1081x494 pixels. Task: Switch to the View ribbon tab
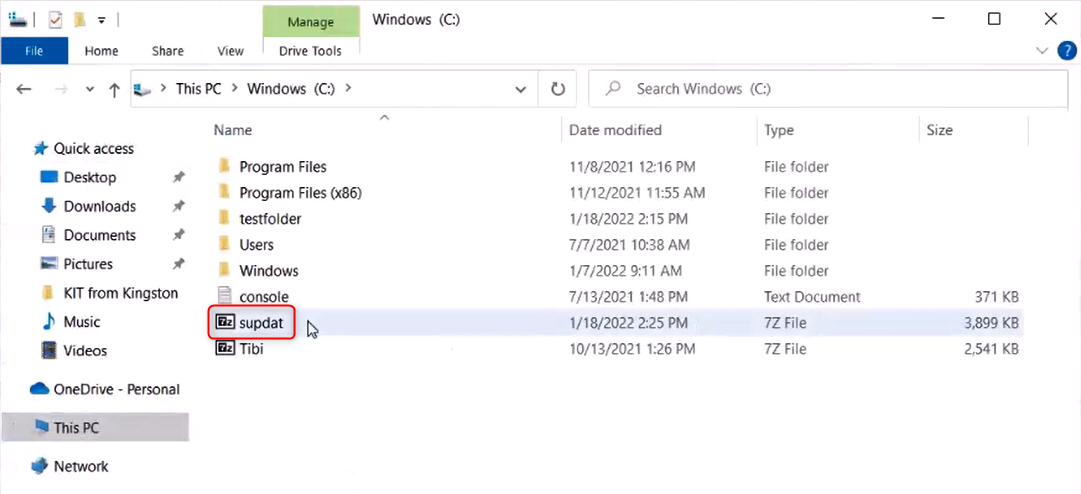click(x=230, y=51)
